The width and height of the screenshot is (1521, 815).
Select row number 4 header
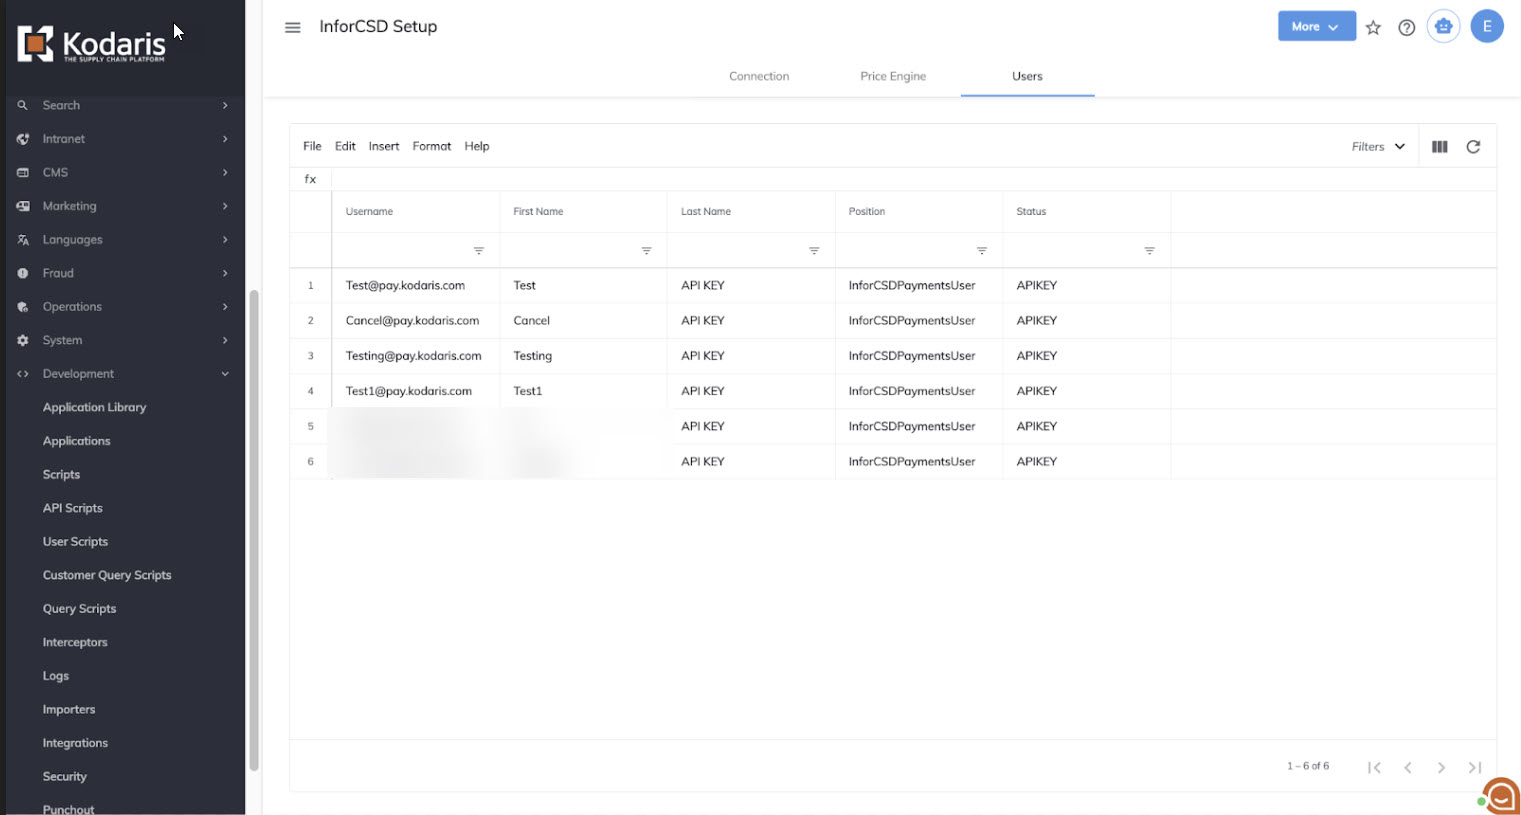click(x=311, y=391)
